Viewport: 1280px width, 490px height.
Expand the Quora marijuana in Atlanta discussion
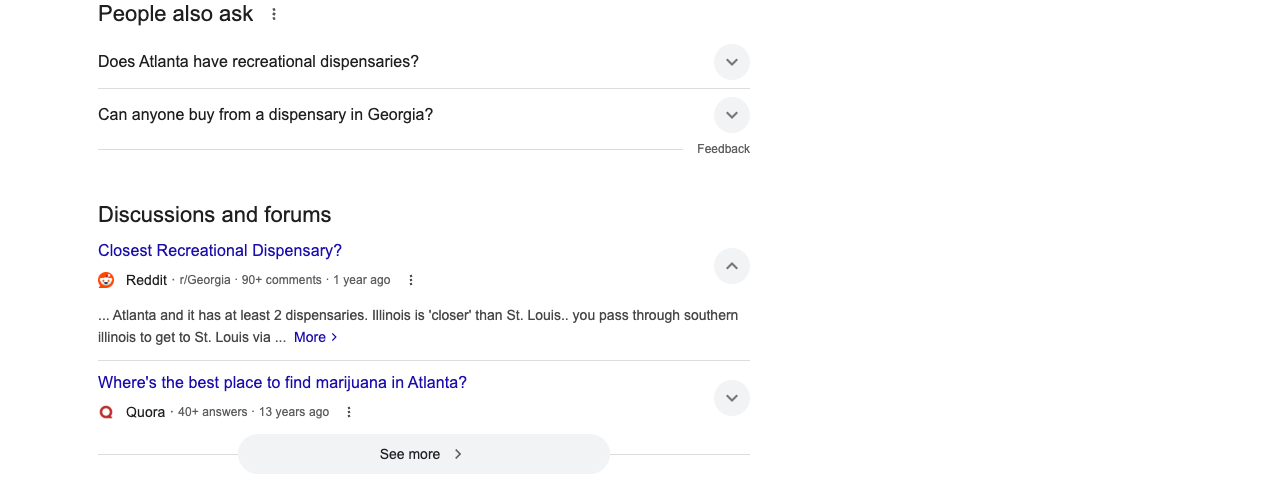pos(732,398)
